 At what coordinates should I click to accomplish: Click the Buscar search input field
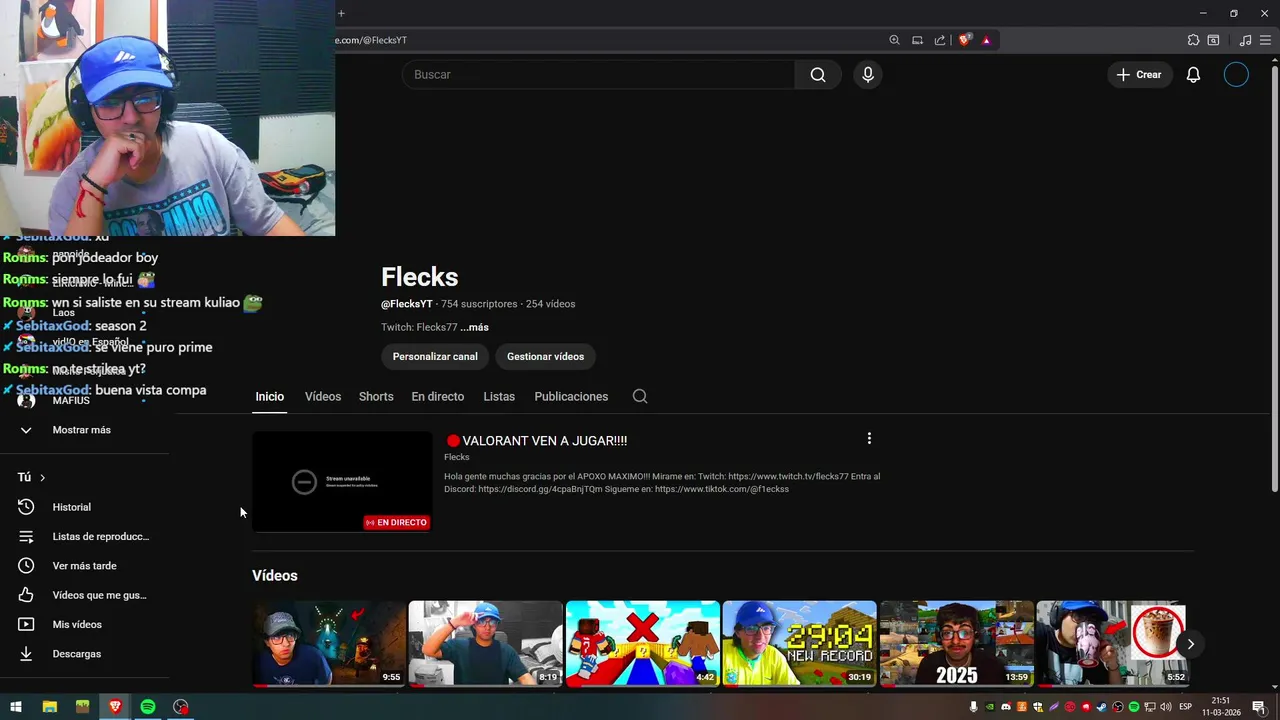pyautogui.click(x=598, y=75)
